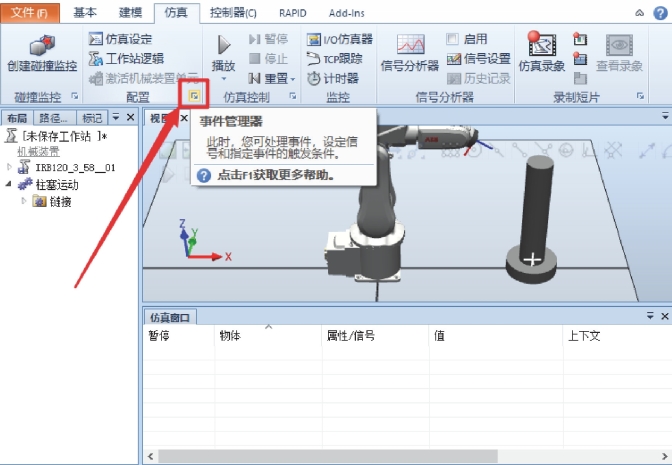Open TCP跟踪 settings
Viewport: 672px width, 465px height.
pyautogui.click(x=334, y=58)
